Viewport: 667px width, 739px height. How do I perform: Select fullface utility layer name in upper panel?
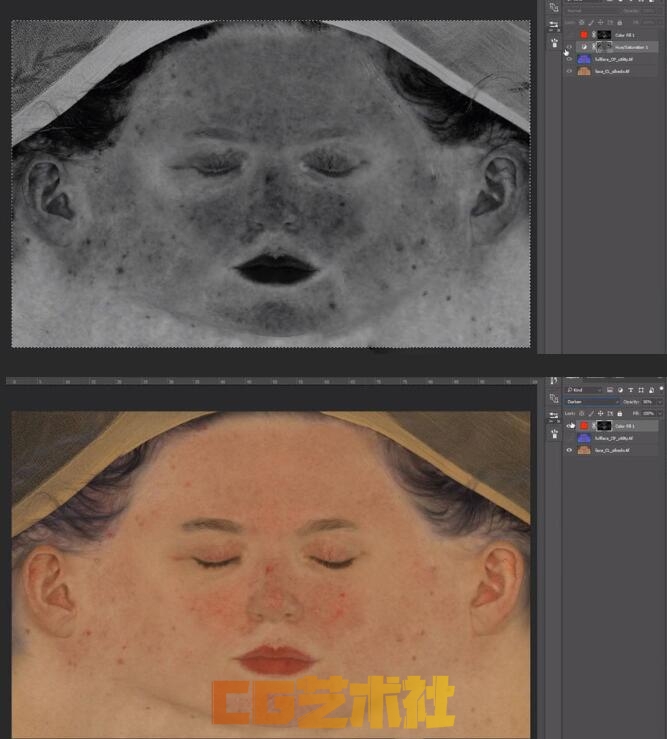pos(613,59)
